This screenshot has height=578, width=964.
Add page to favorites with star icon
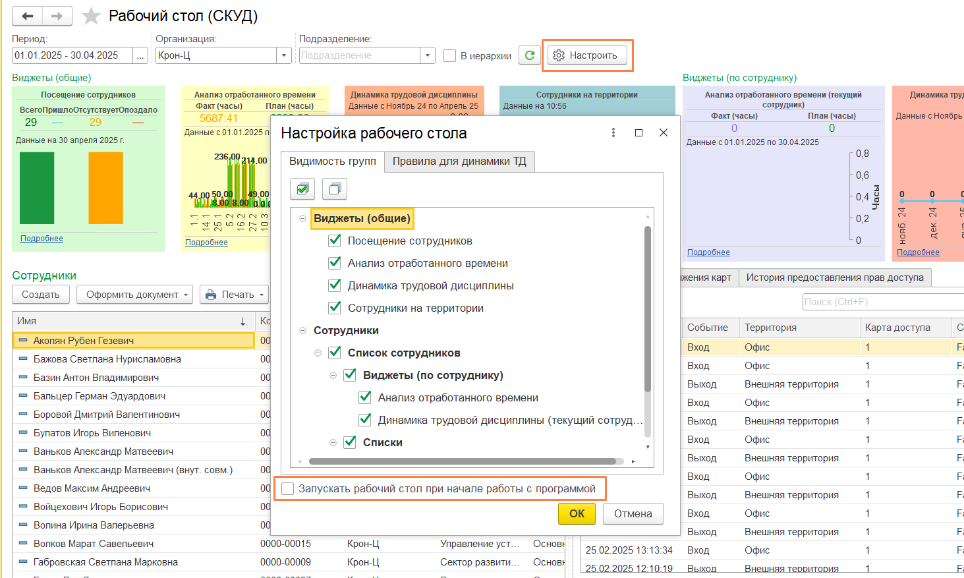[x=91, y=17]
